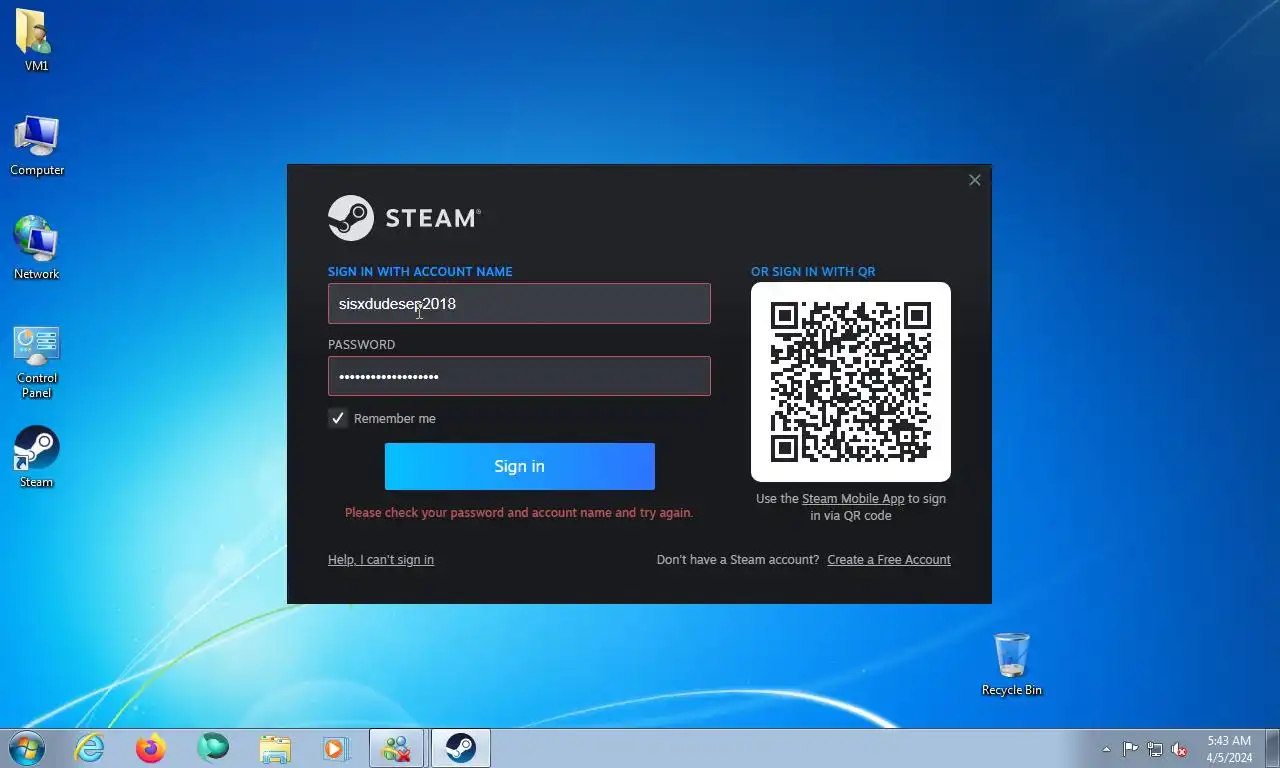
Task: Open the Create a Free Account link
Action: click(x=889, y=560)
